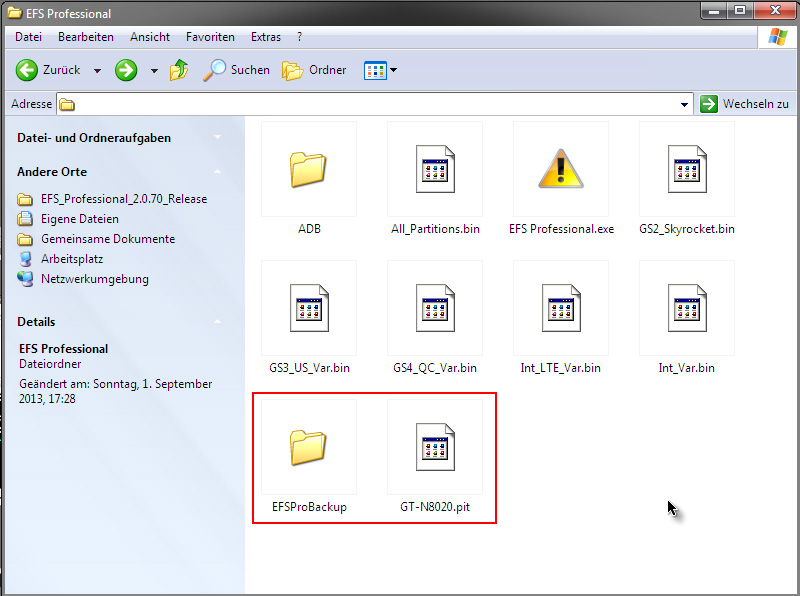Open the EFS Professional.exe file
The width and height of the screenshot is (800, 596).
(561, 170)
